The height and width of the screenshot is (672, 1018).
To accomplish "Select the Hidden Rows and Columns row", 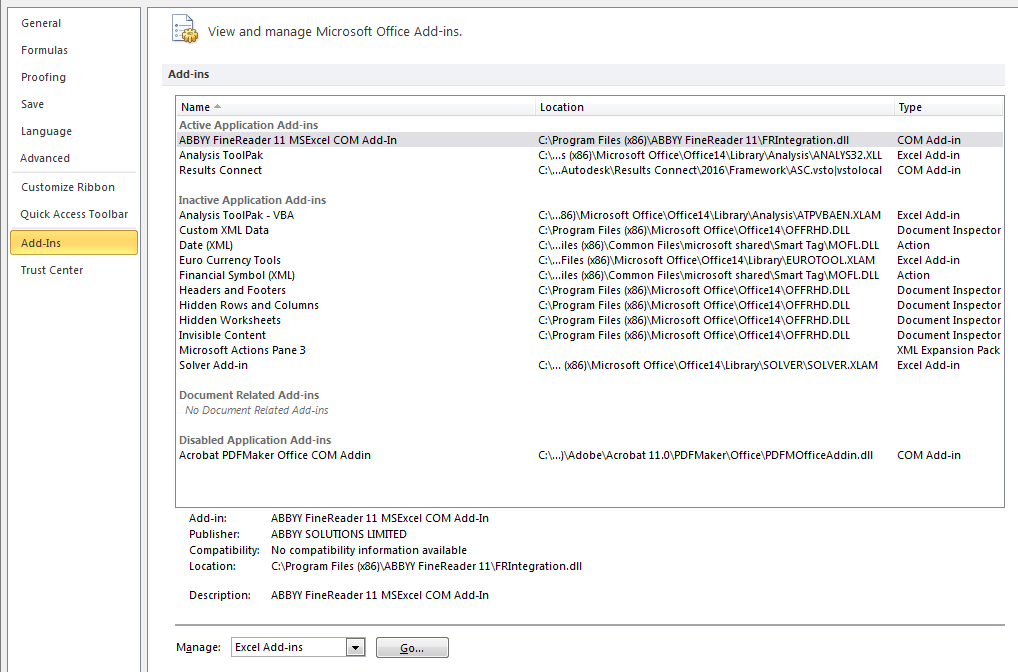I will (590, 305).
